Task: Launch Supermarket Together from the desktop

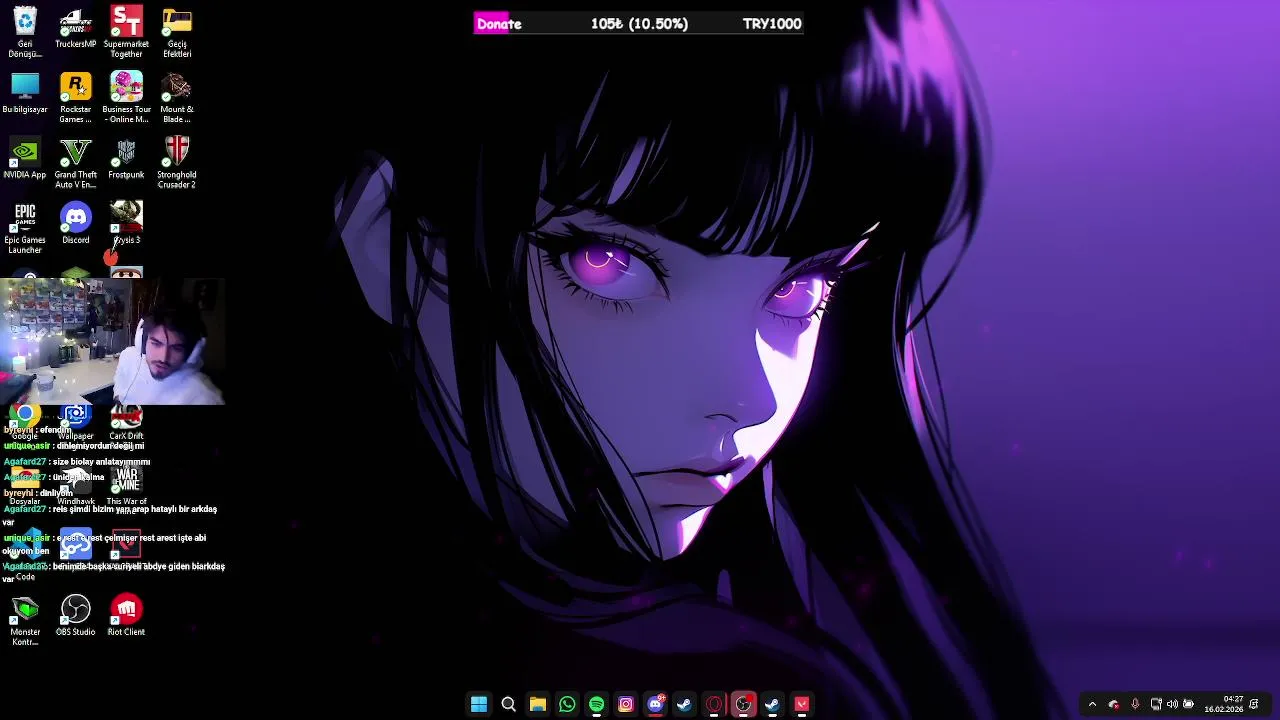Action: [x=126, y=32]
